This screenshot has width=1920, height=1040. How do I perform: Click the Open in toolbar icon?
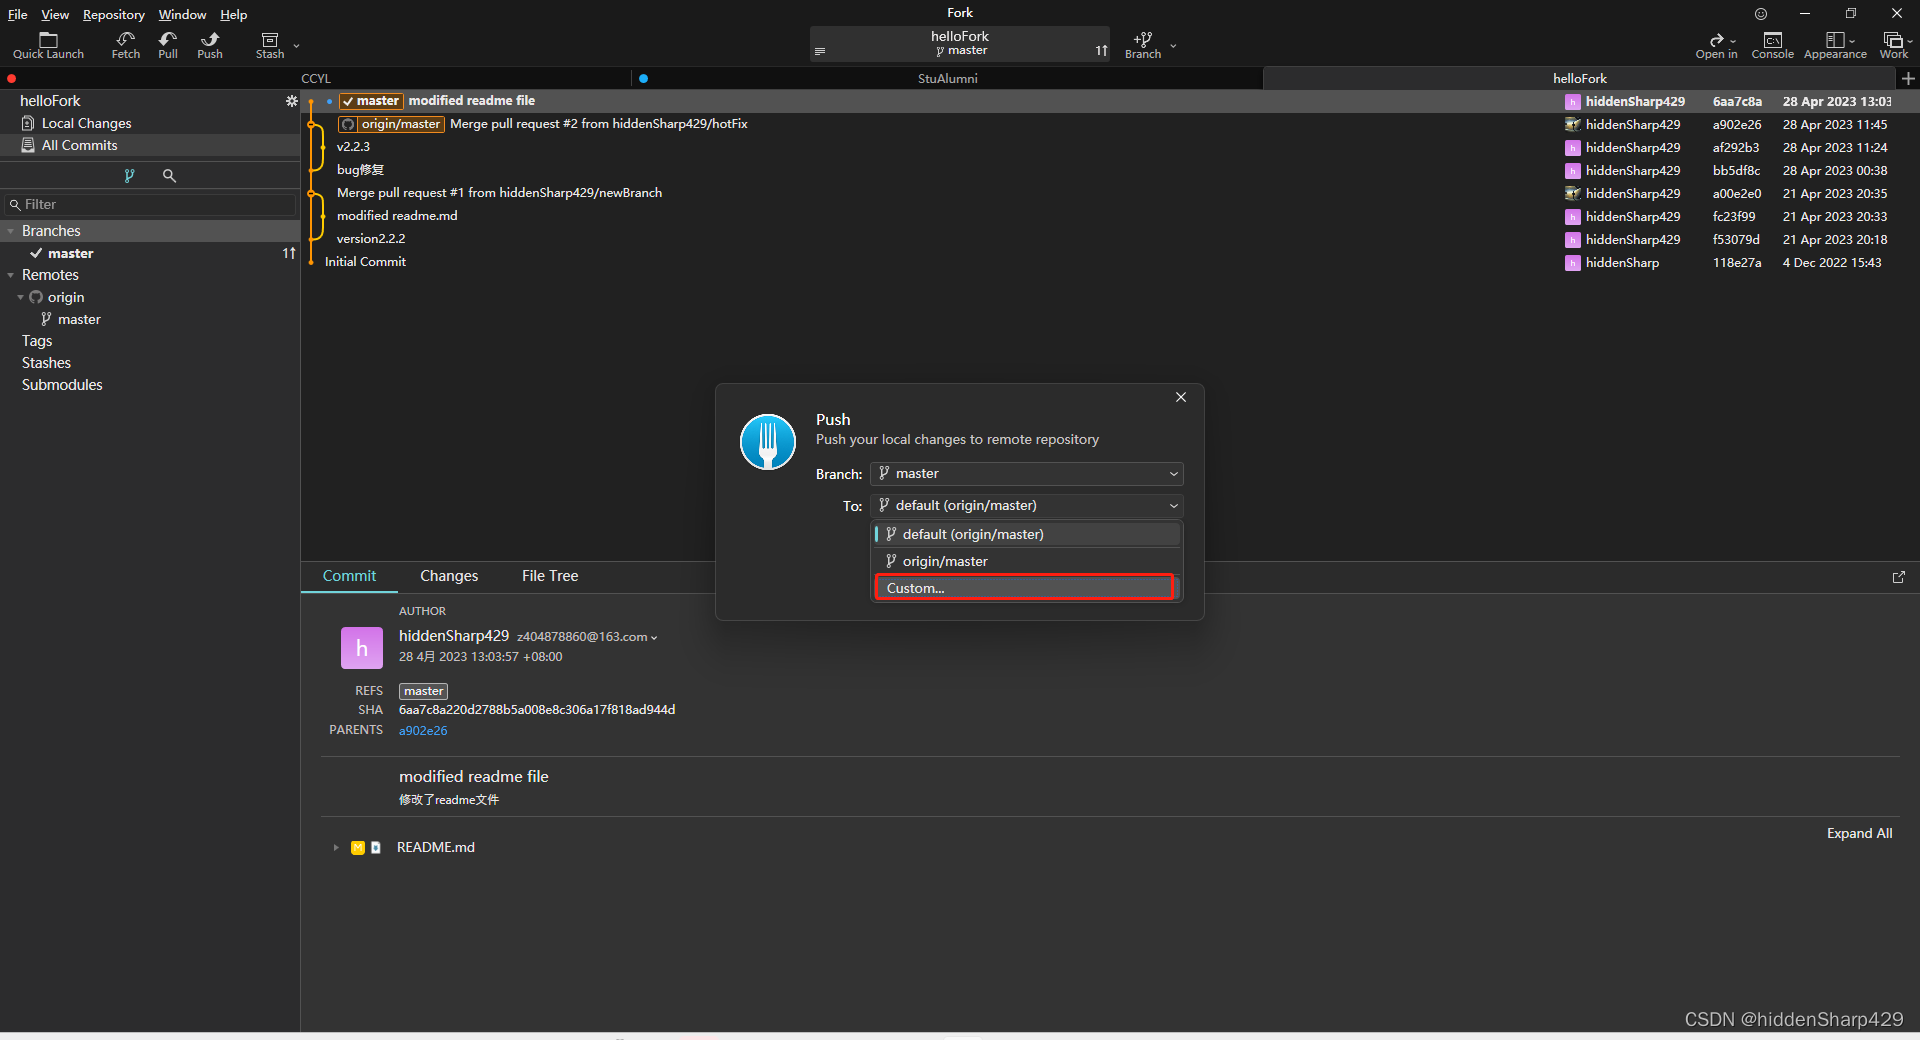(1716, 45)
